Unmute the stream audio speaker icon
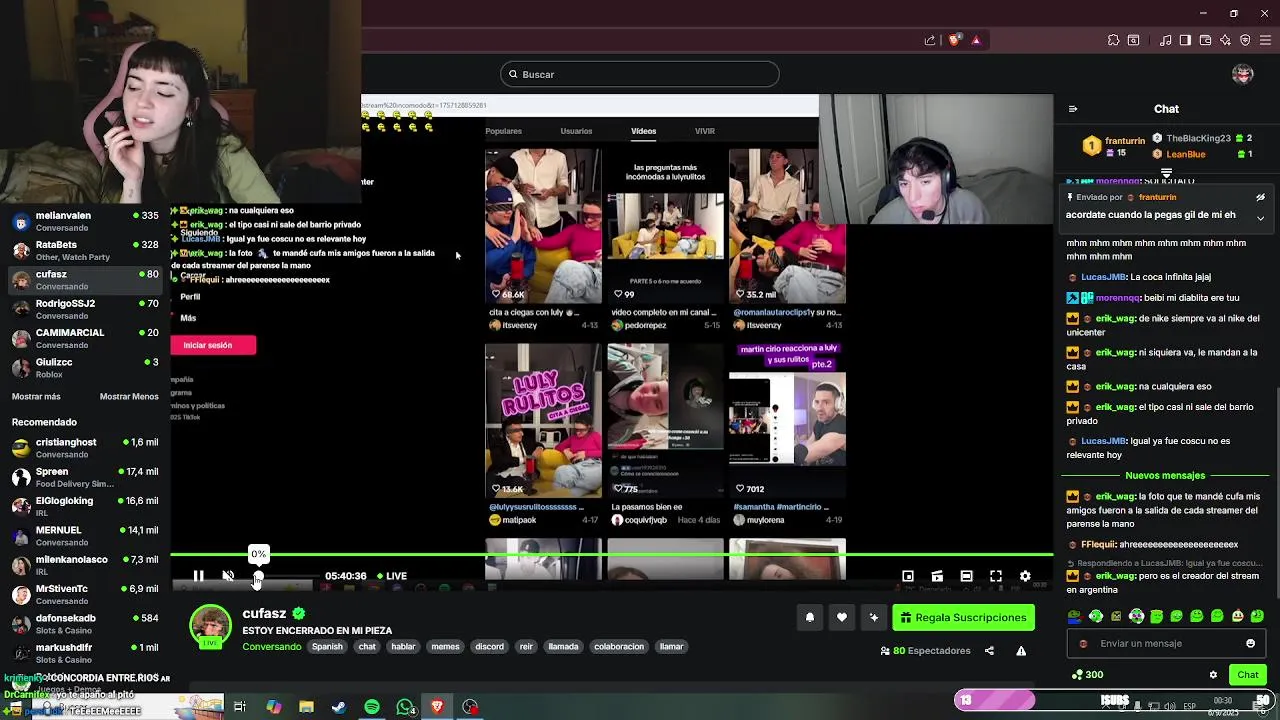 point(228,576)
